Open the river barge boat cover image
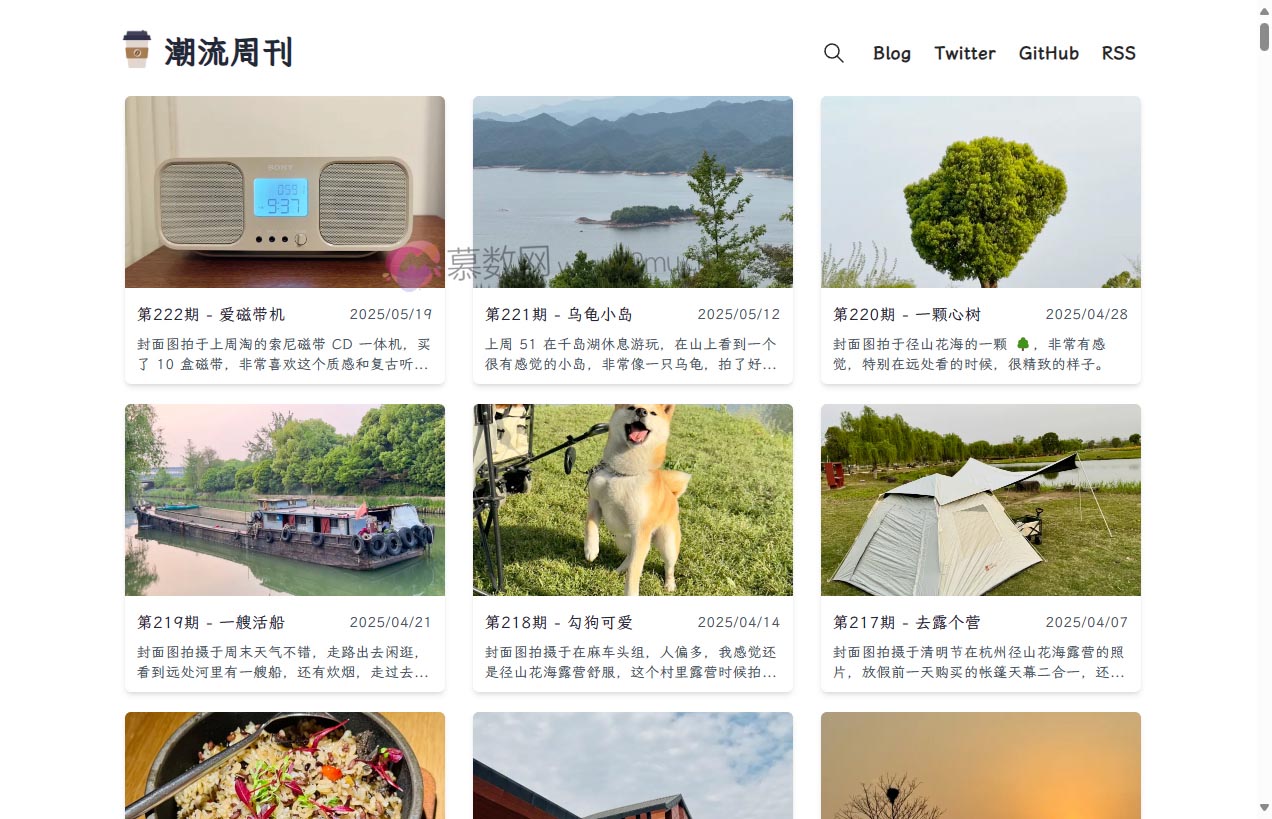This screenshot has width=1272, height=819. 285,500
